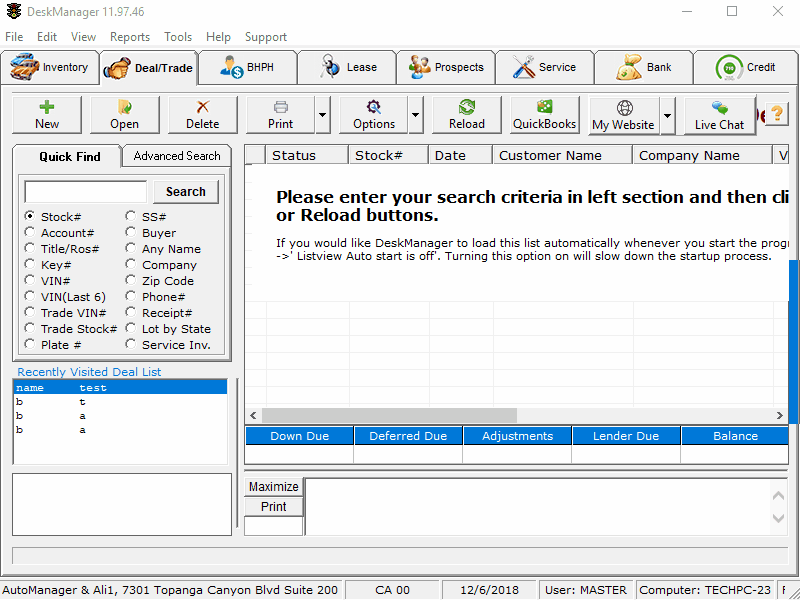Delete the selected deal
Viewport: 800px width, 600px height.
(x=203, y=115)
